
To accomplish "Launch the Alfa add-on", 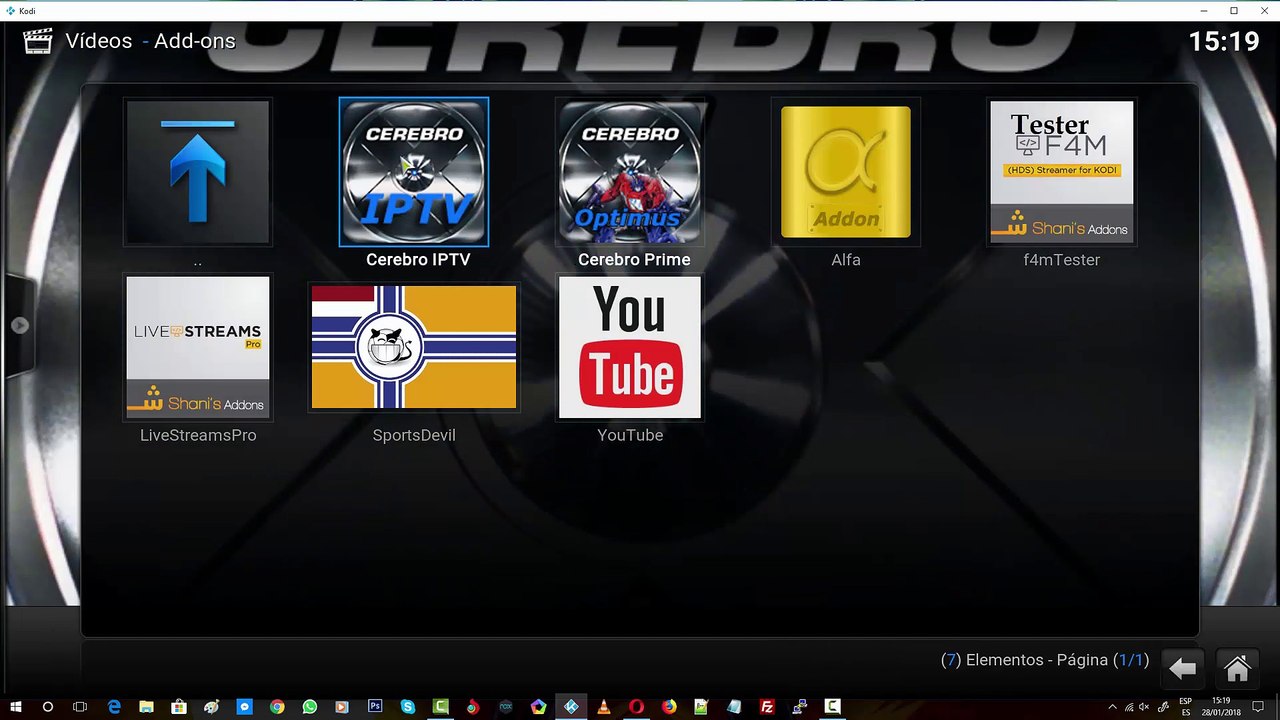I will click(x=846, y=172).
